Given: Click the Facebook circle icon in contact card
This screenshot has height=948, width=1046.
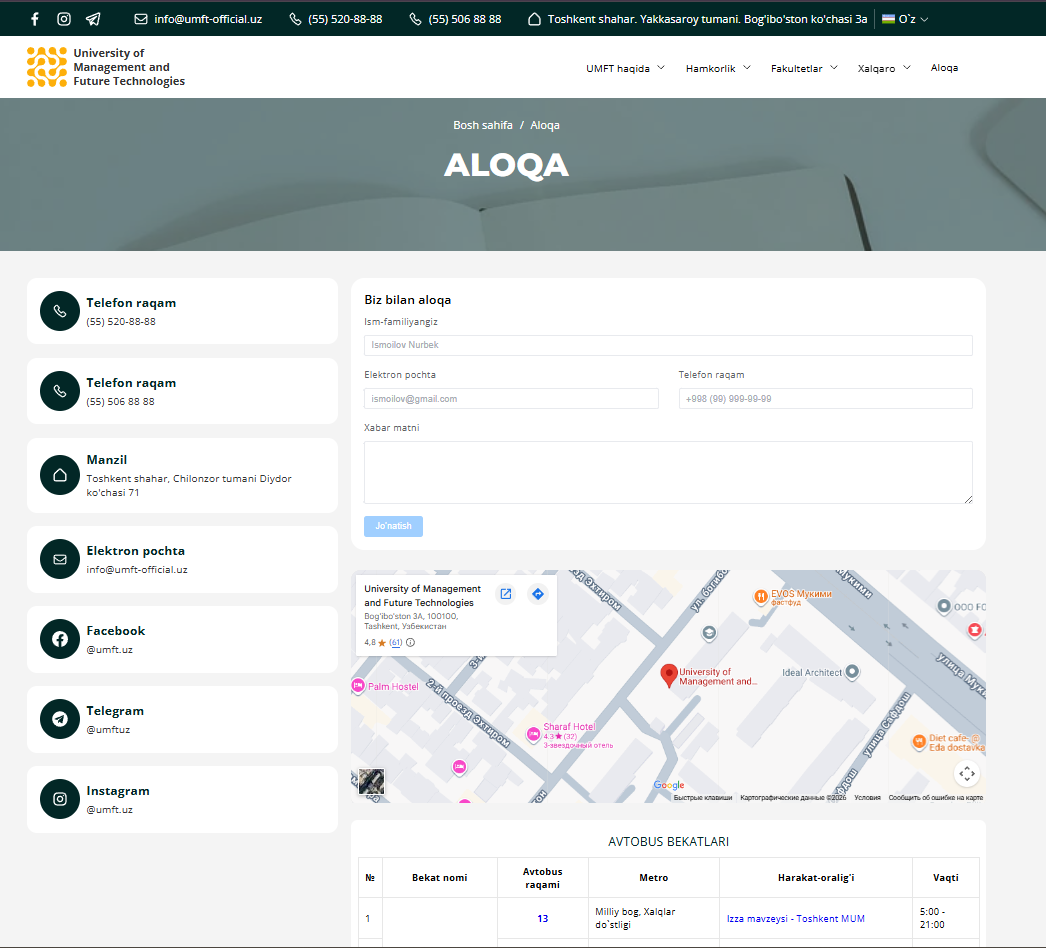Looking at the screenshot, I should [60, 639].
